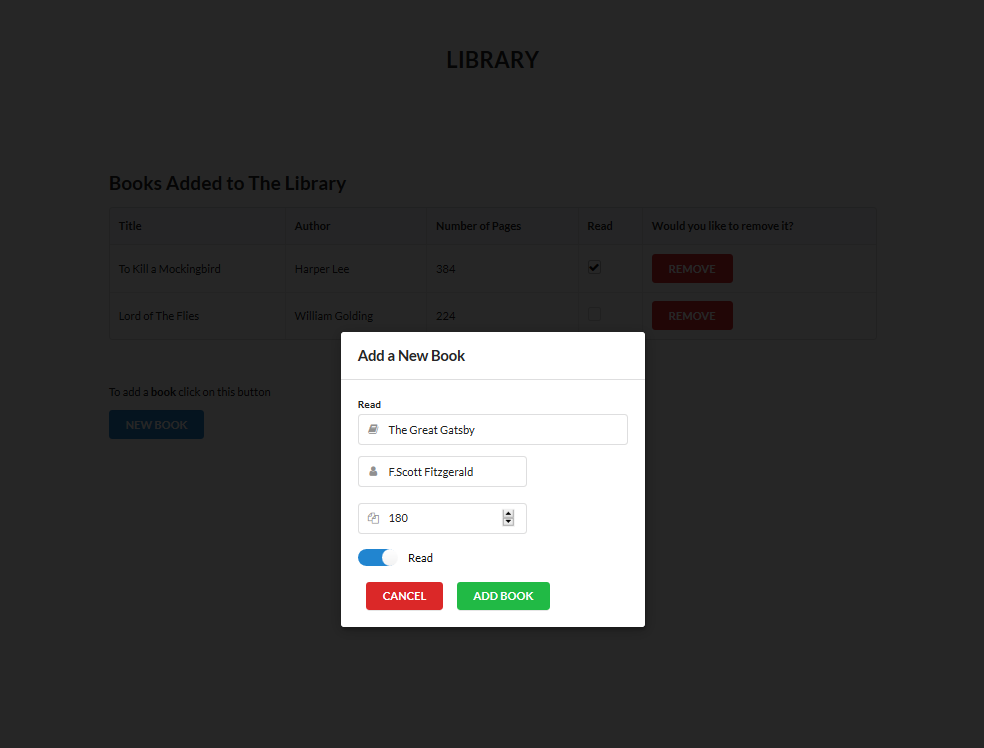
Task: Click the Number of Pages column header
Action: tap(502, 226)
